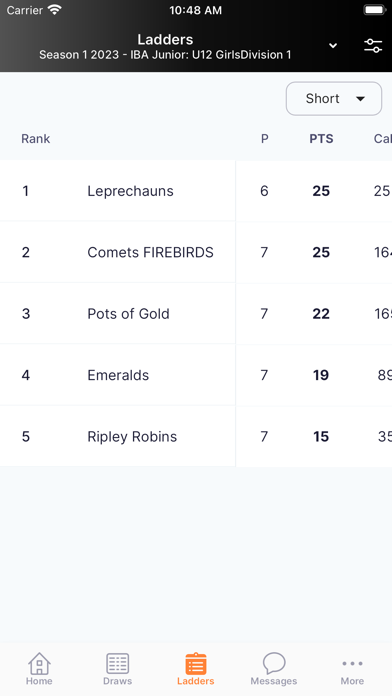Click the battery status icon
Viewport: 392px width, 696px height.
(374, 10)
